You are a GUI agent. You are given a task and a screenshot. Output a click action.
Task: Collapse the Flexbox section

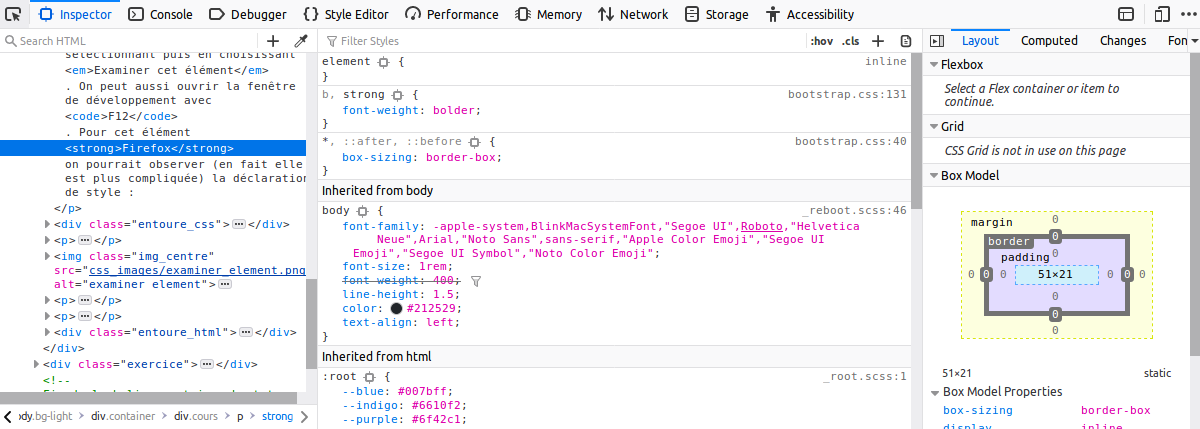tap(934, 65)
